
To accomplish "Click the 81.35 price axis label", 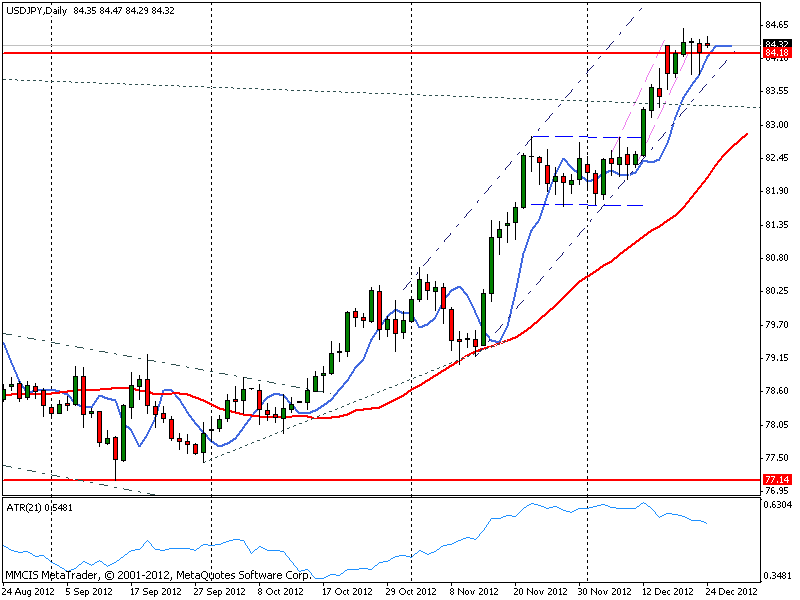I will coord(777,224).
